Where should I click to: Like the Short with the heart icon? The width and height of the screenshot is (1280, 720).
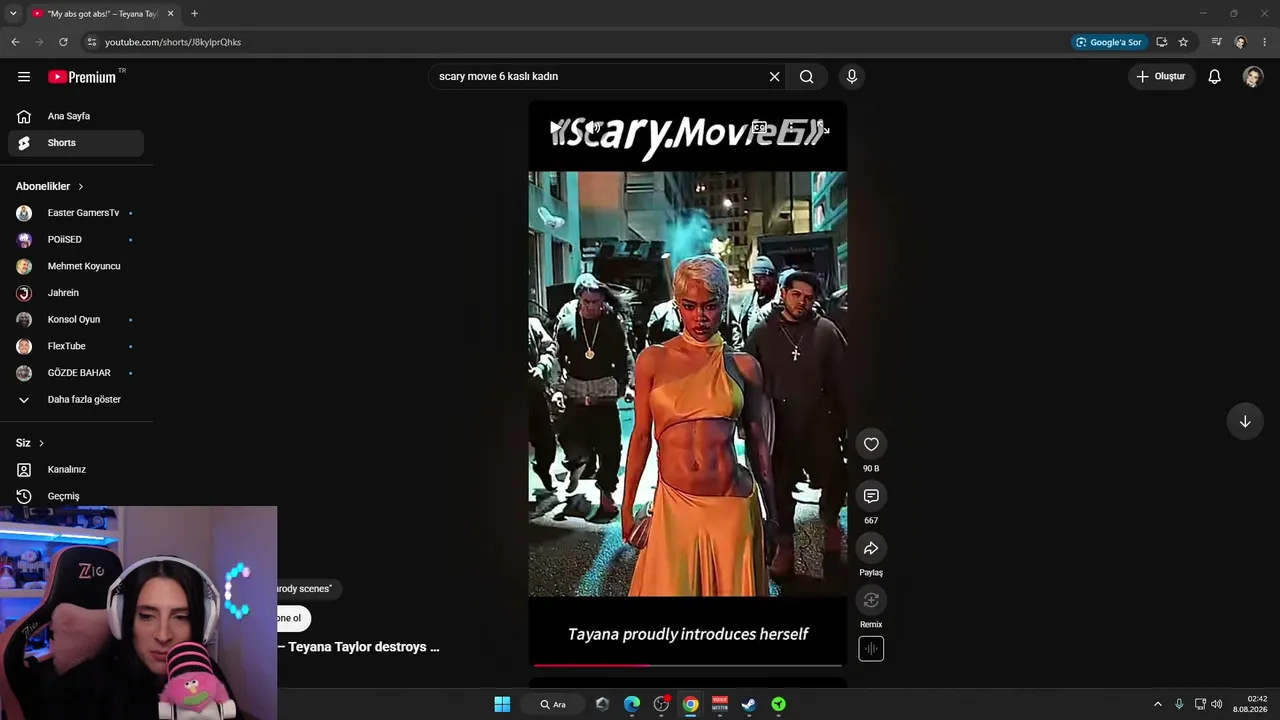click(871, 444)
